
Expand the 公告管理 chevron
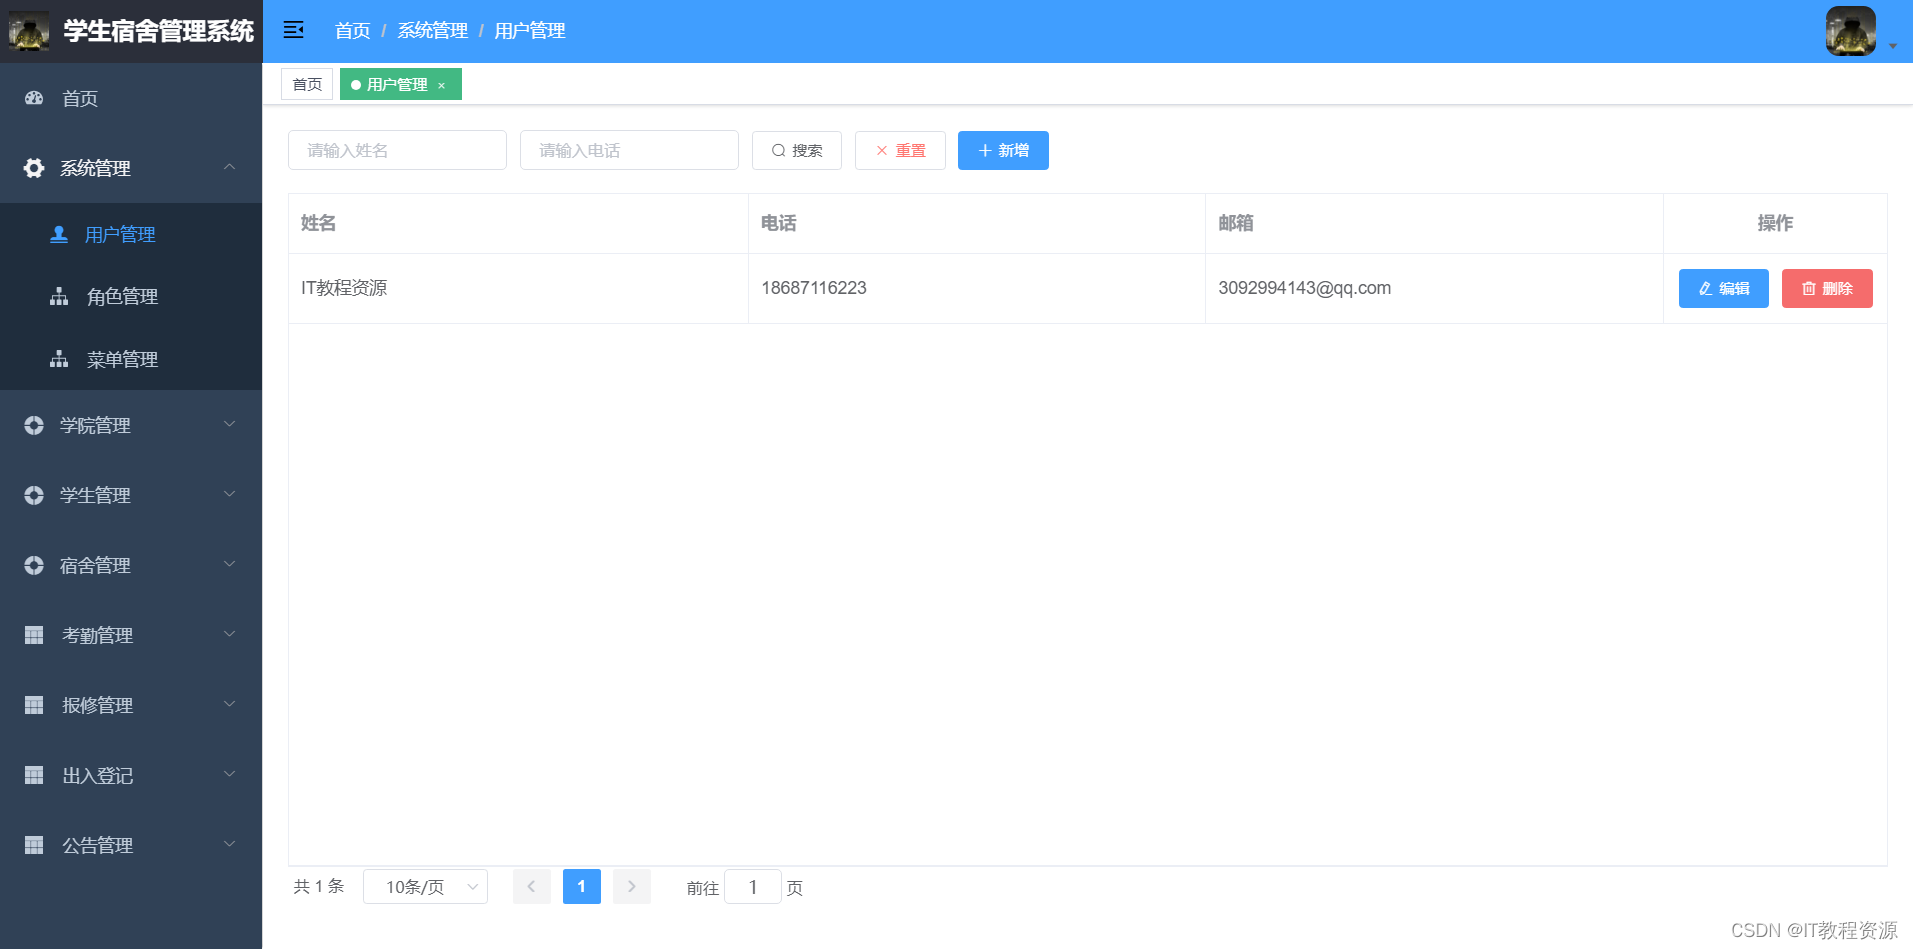[230, 844]
